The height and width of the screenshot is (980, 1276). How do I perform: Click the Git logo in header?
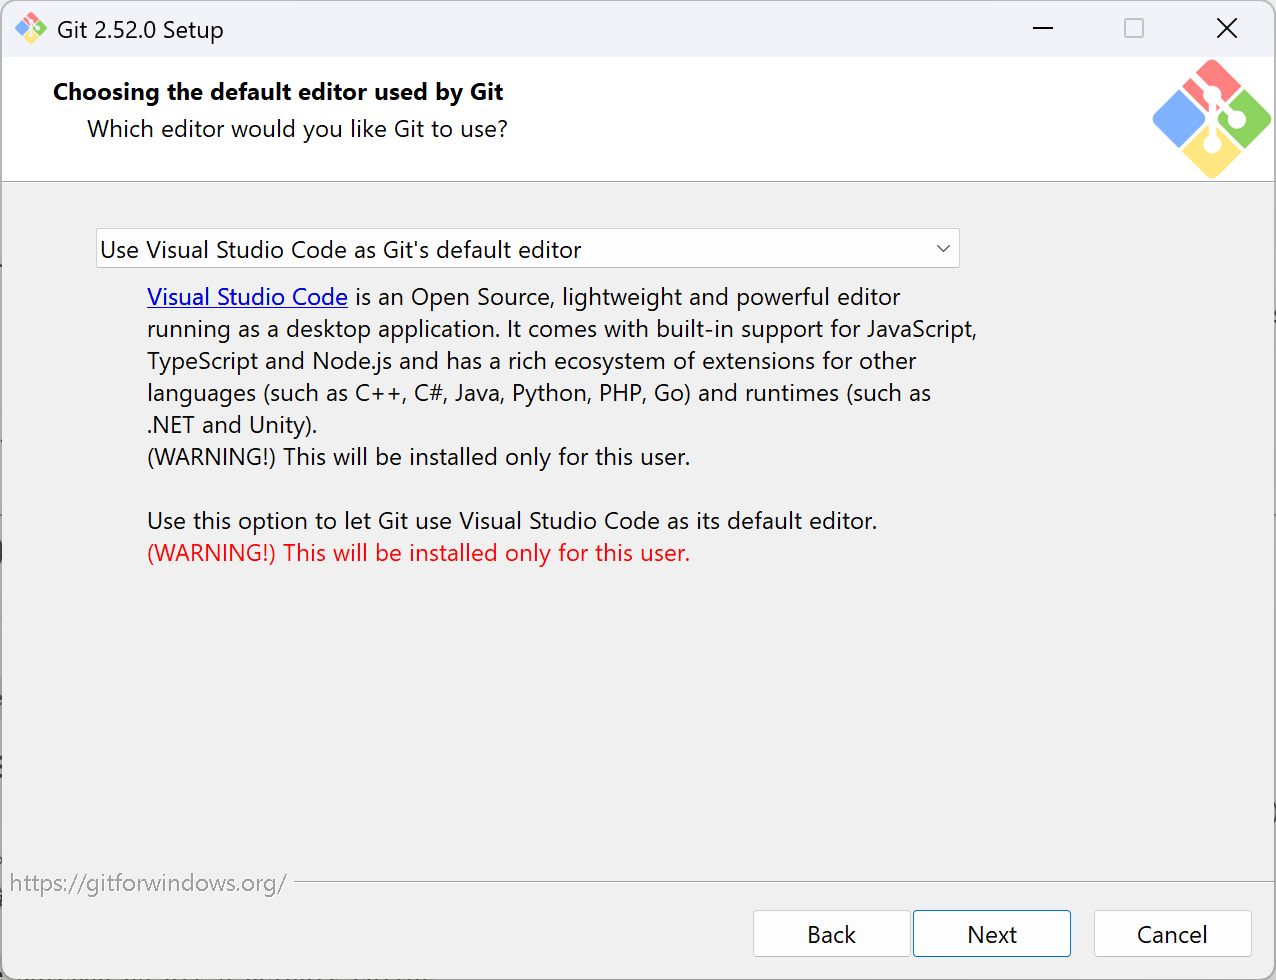[1211, 119]
